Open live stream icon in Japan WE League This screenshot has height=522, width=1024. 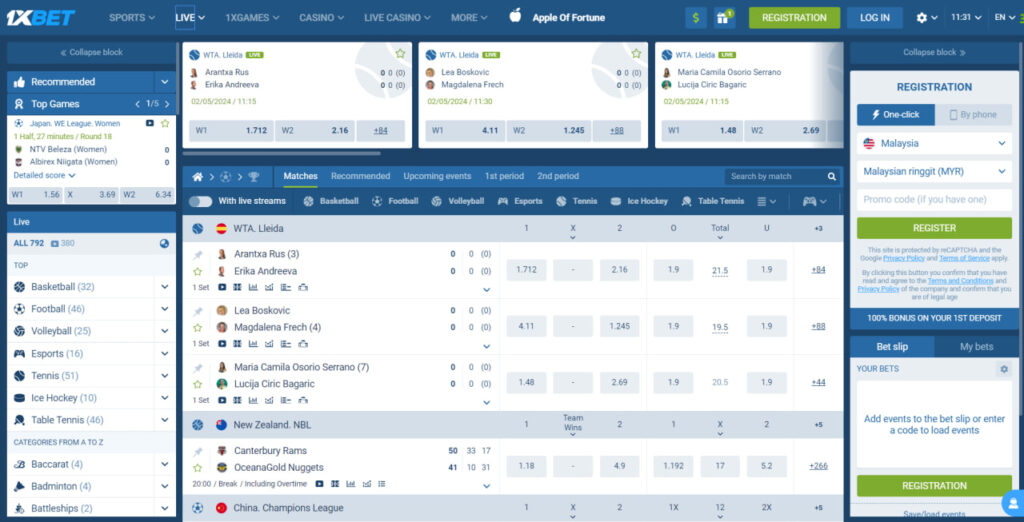pos(150,123)
